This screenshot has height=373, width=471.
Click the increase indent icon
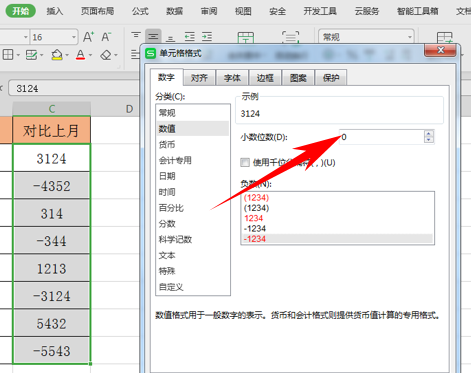click(207, 36)
